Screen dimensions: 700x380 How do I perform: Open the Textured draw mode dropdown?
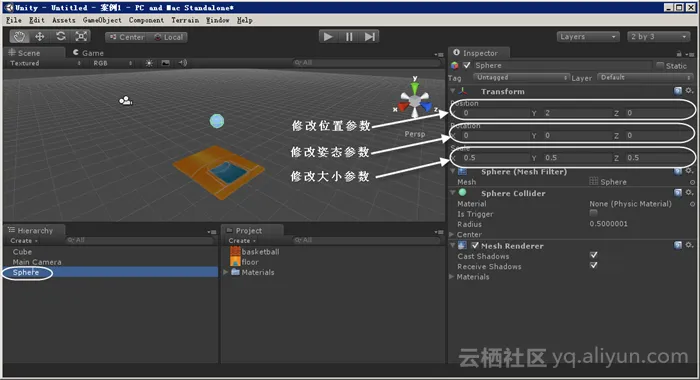(x=45, y=63)
